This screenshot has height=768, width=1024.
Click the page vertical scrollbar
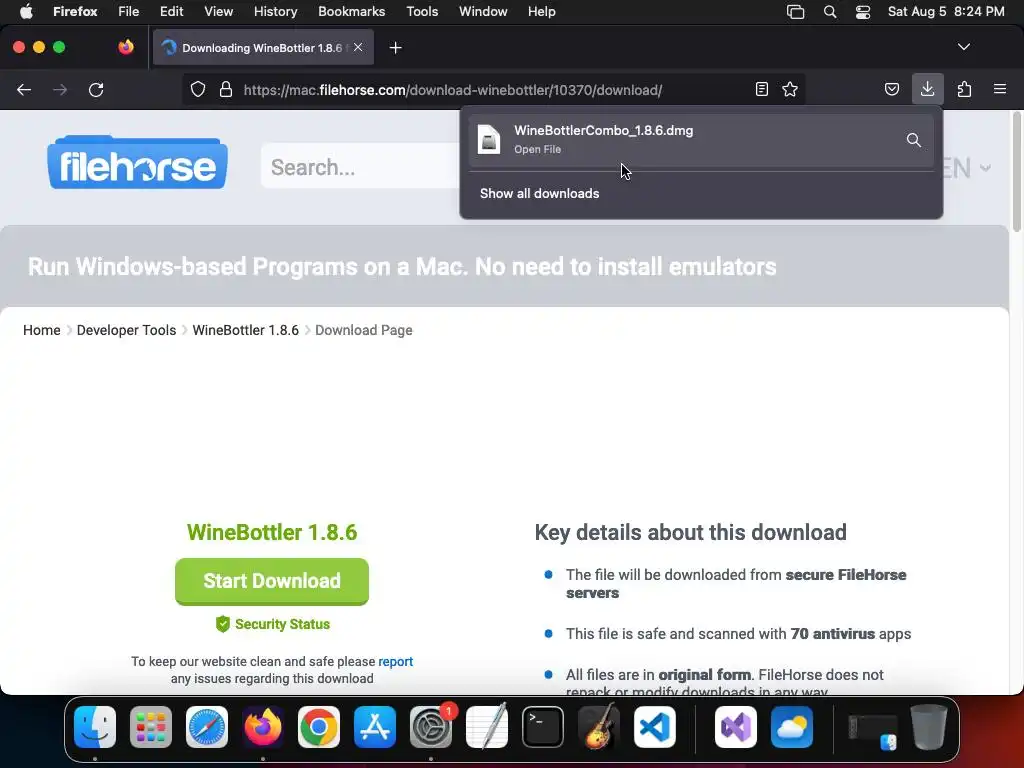[x=1016, y=172]
